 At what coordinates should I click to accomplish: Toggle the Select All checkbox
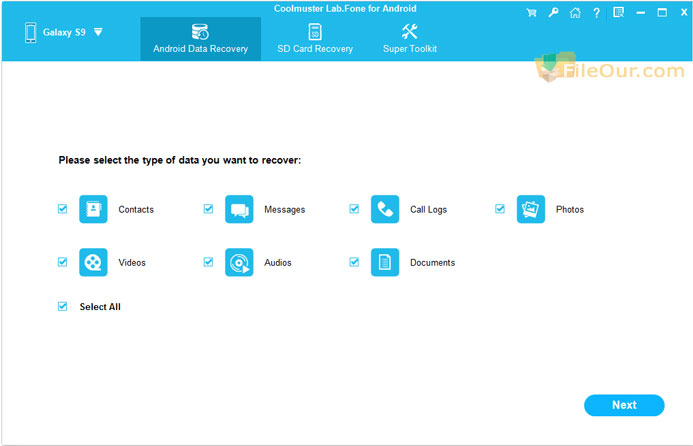coord(62,306)
